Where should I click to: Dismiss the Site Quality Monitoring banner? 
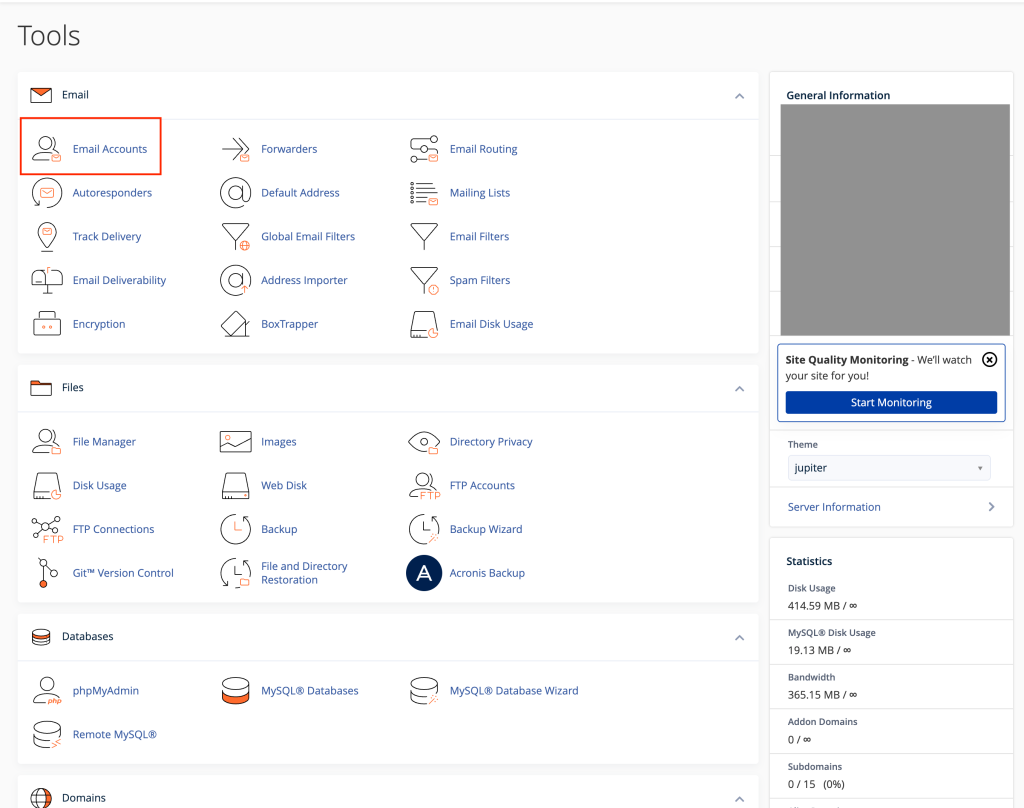989,359
